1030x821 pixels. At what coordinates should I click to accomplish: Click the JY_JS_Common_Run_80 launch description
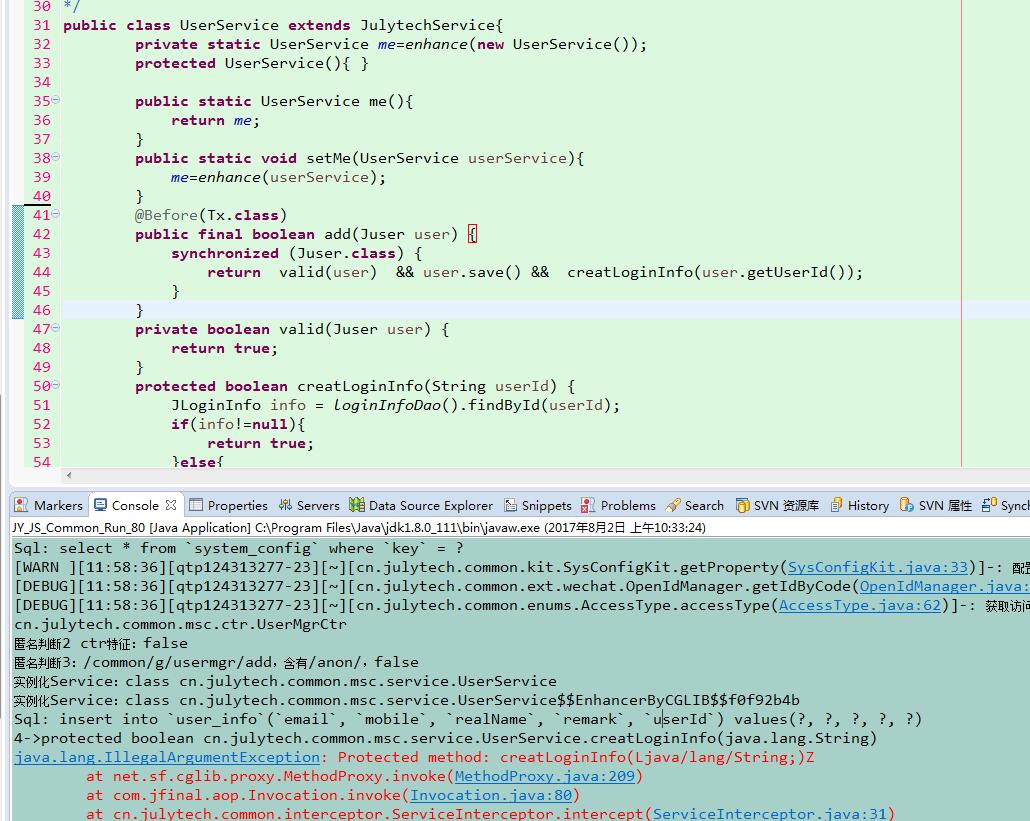[359, 527]
